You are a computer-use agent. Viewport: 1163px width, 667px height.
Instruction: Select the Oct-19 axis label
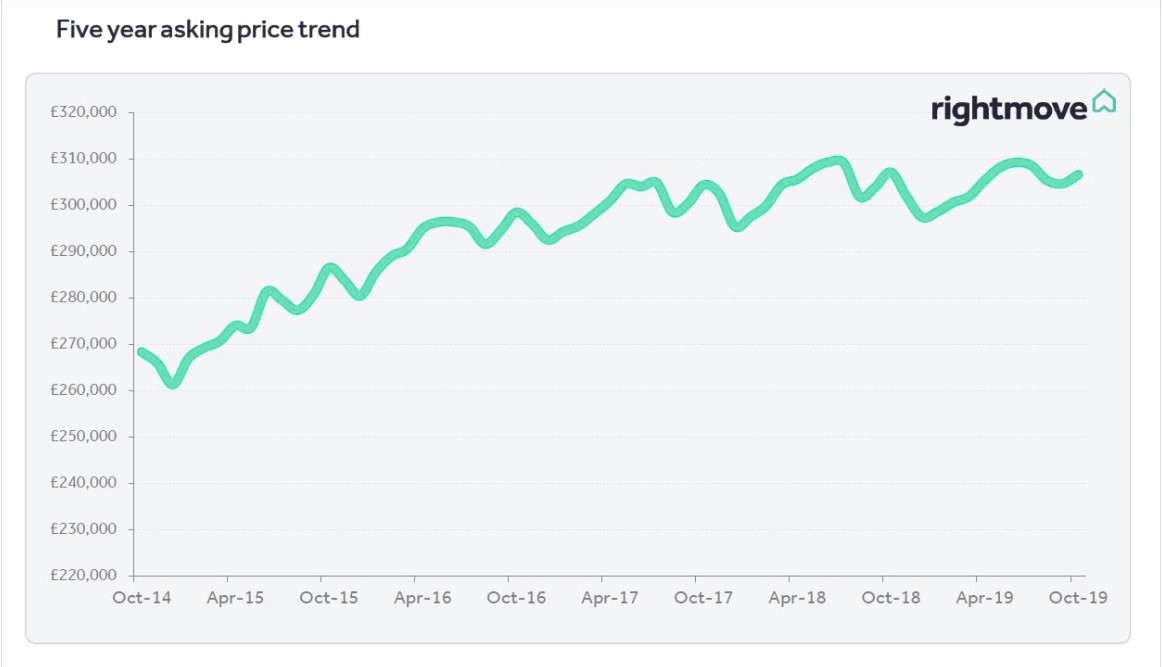click(x=1078, y=598)
